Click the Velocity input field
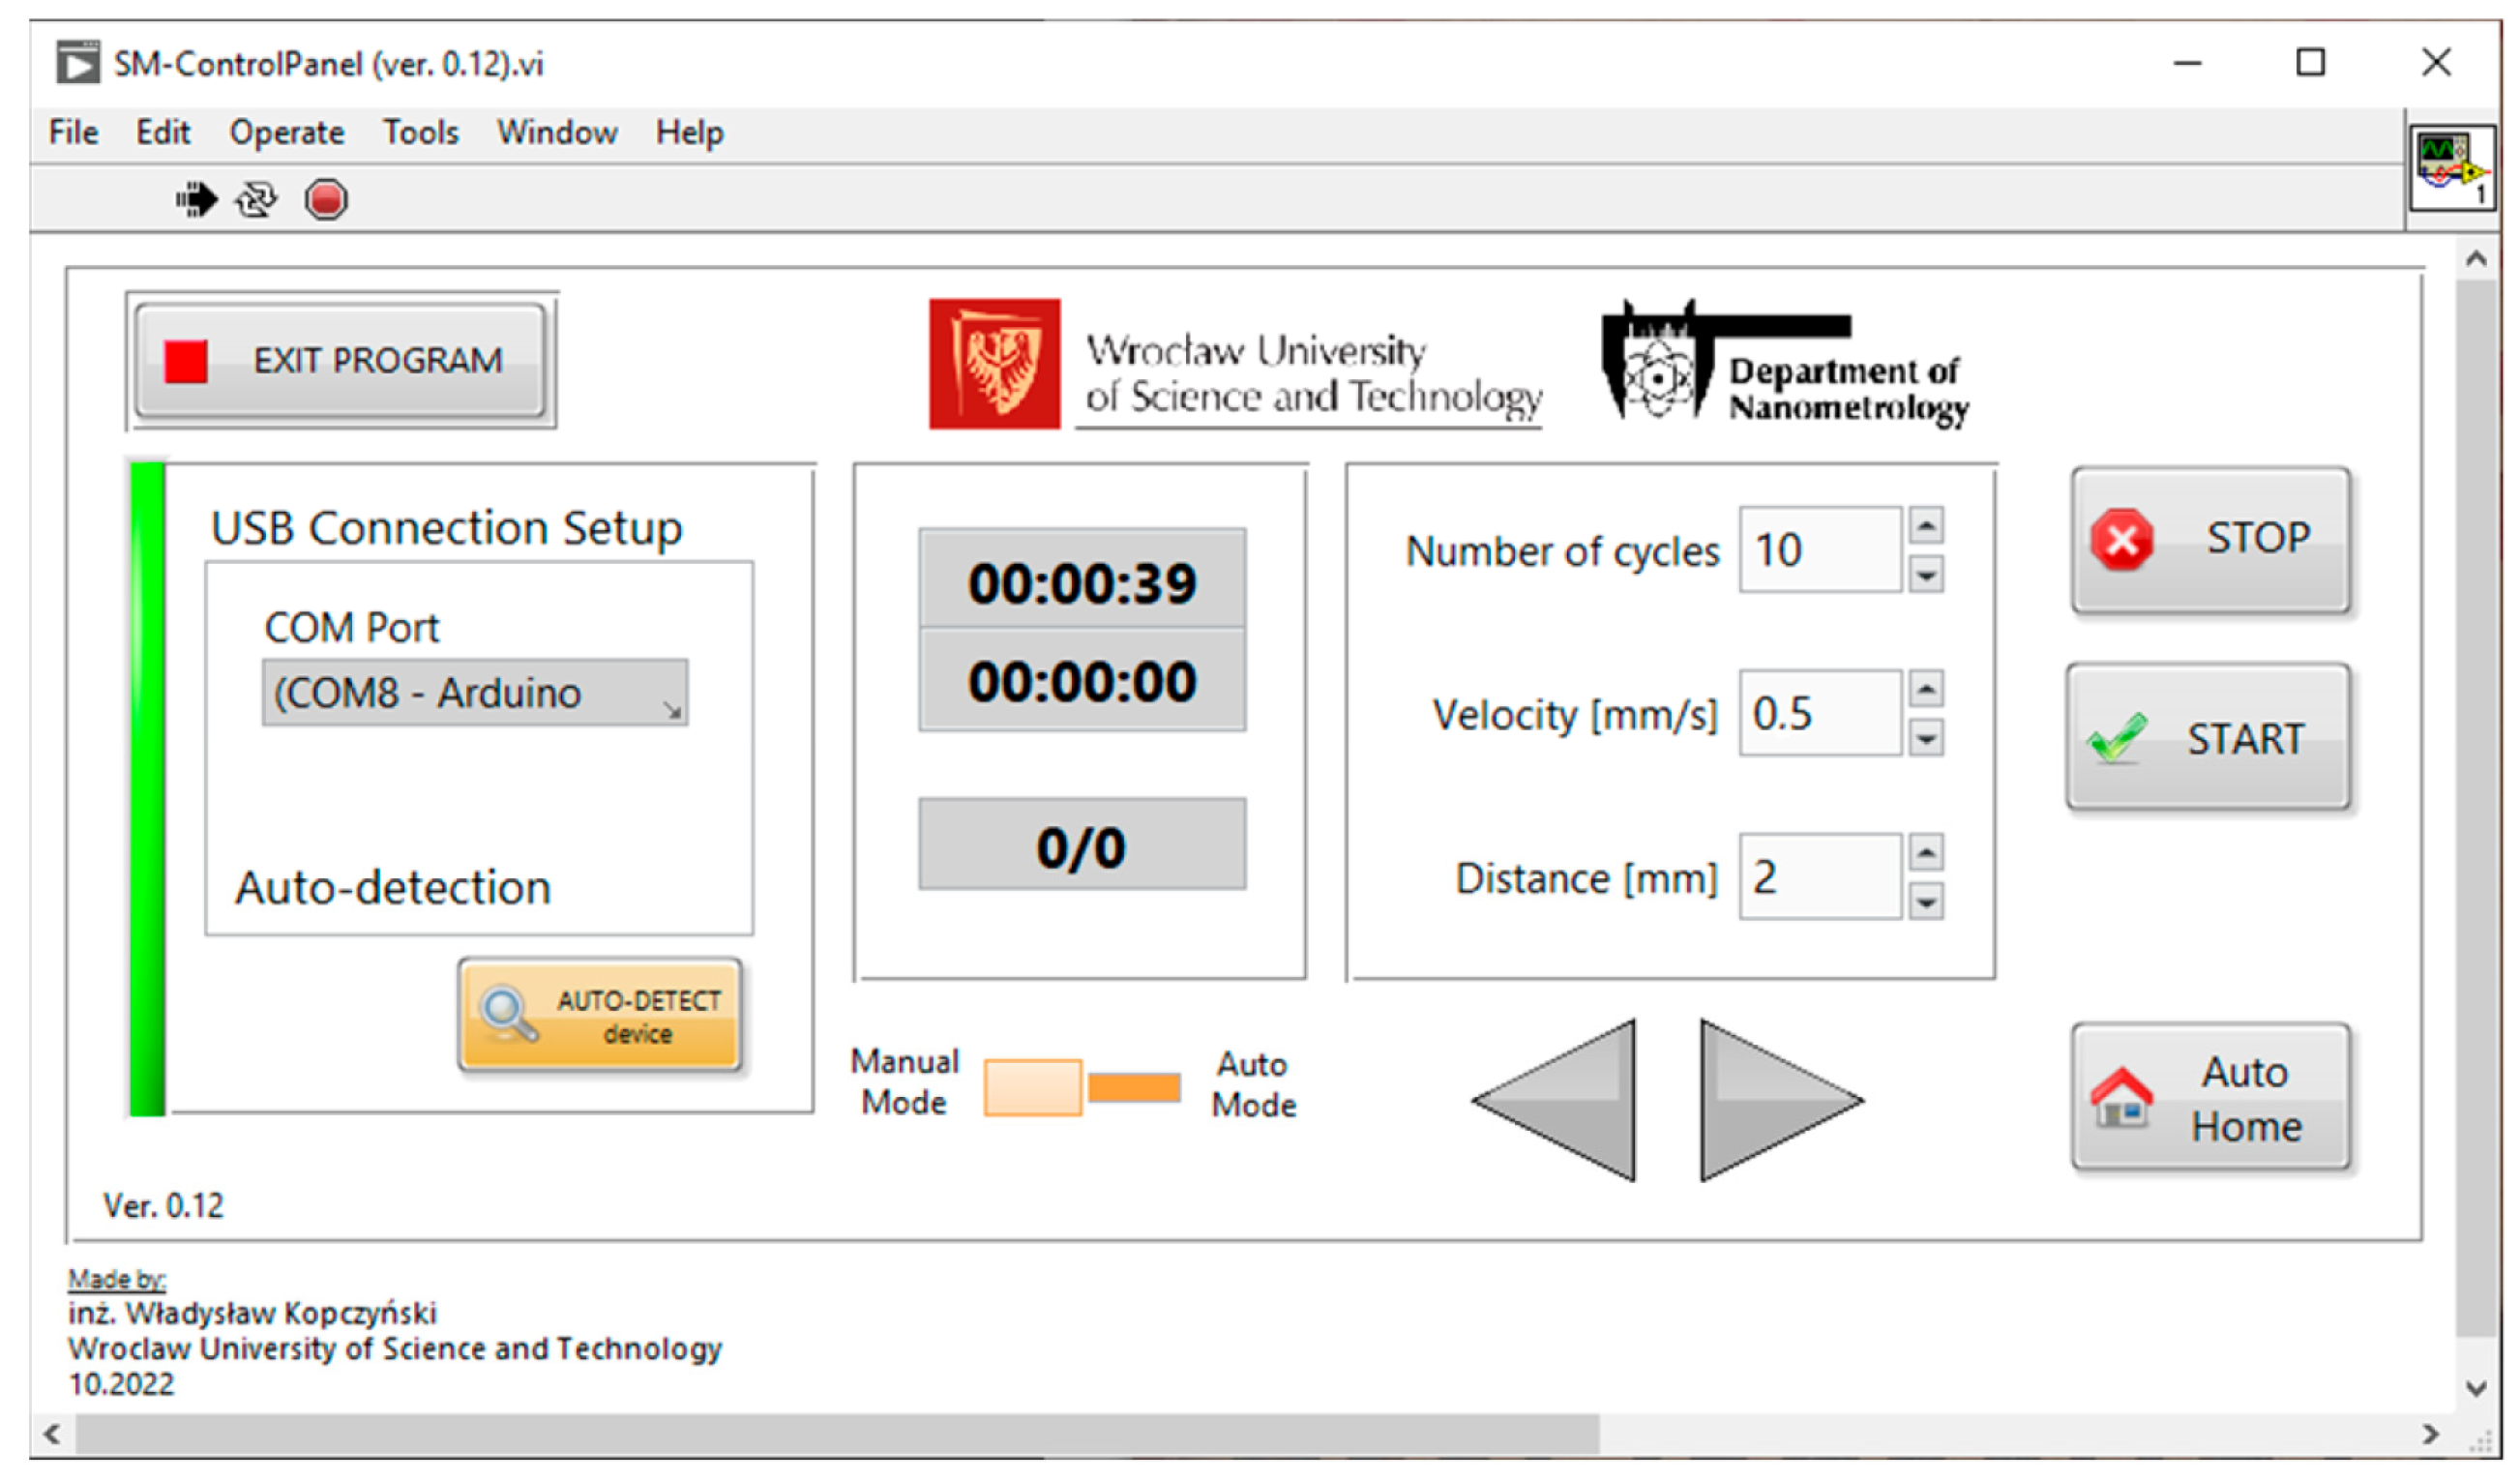2520x1480 pixels. pos(1819,714)
